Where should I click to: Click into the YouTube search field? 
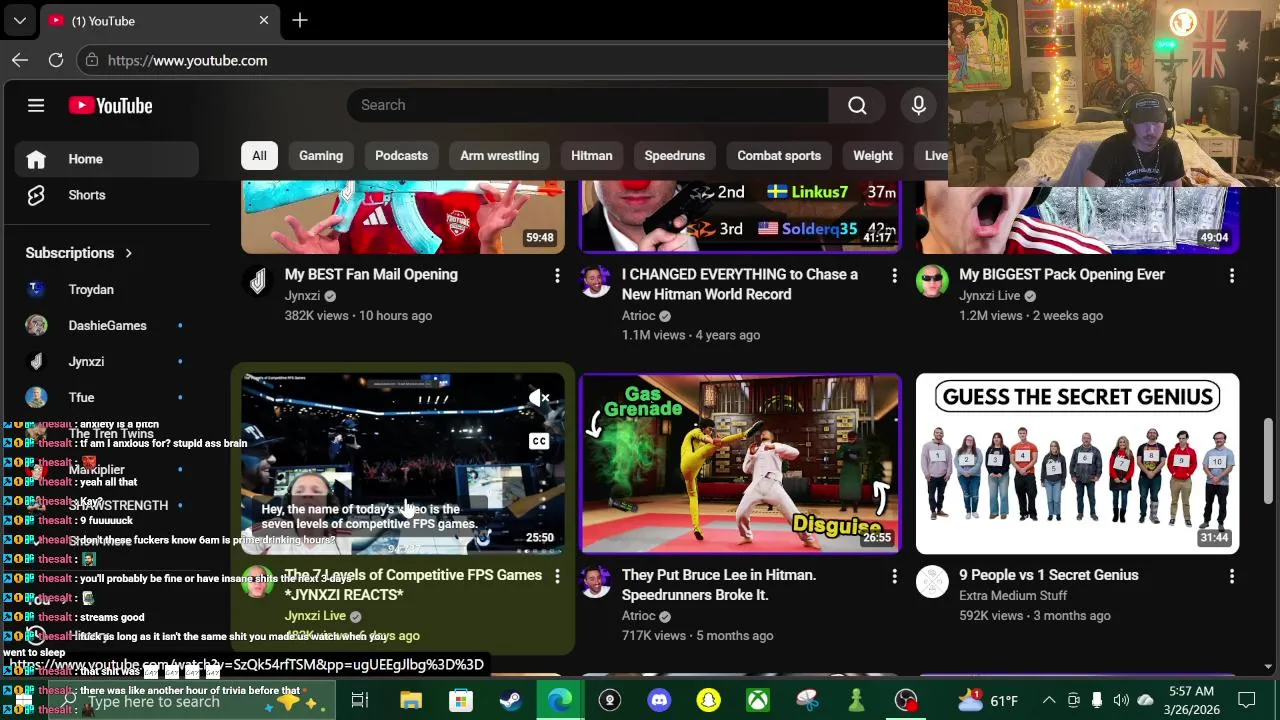coord(588,105)
